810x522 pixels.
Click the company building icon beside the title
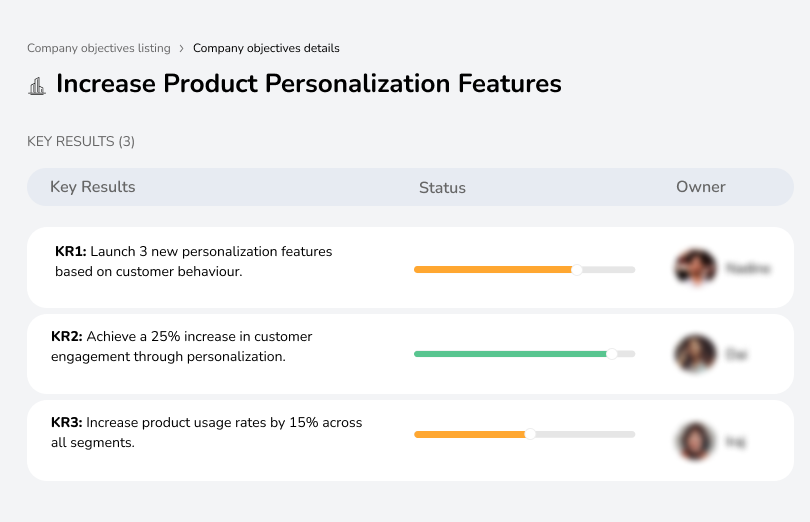[x=37, y=86]
